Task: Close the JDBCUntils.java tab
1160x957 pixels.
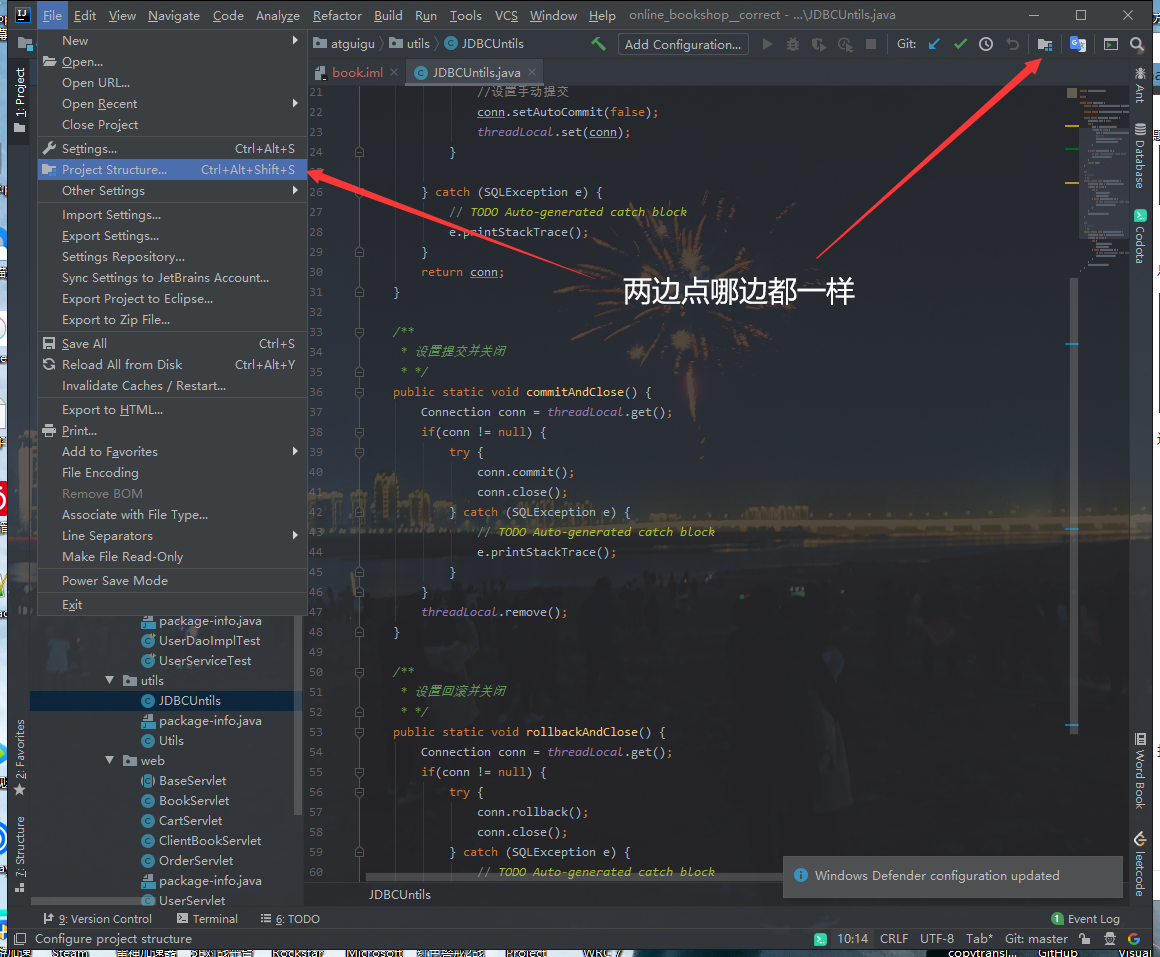Action: pos(532,72)
